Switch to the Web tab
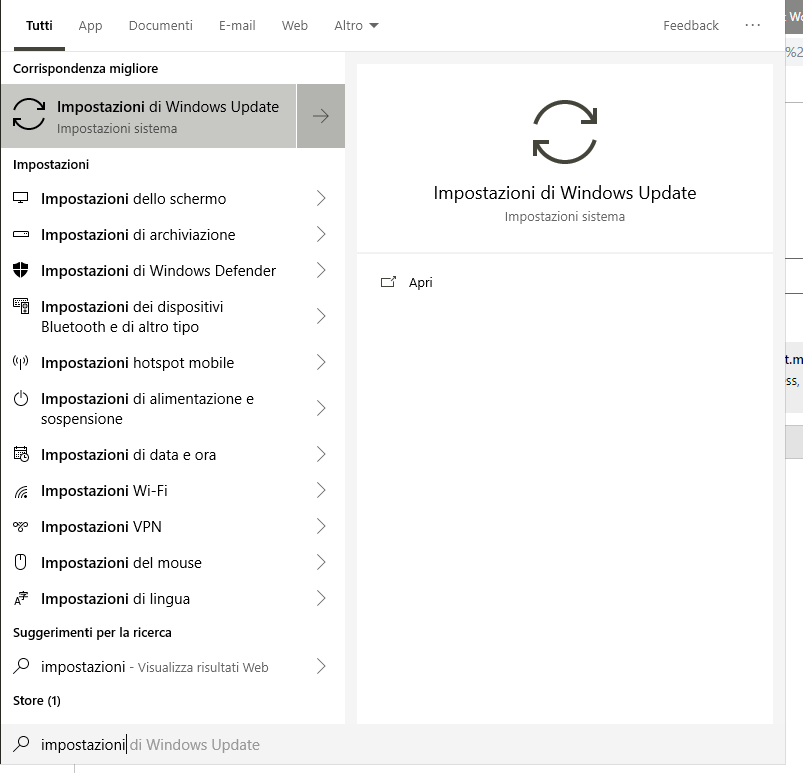 pos(294,26)
